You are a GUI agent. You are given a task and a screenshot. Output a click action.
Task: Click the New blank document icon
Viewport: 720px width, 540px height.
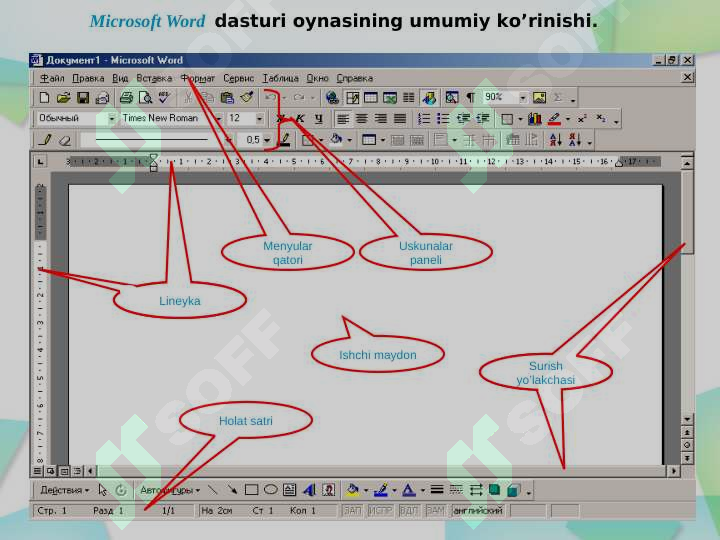(45, 97)
